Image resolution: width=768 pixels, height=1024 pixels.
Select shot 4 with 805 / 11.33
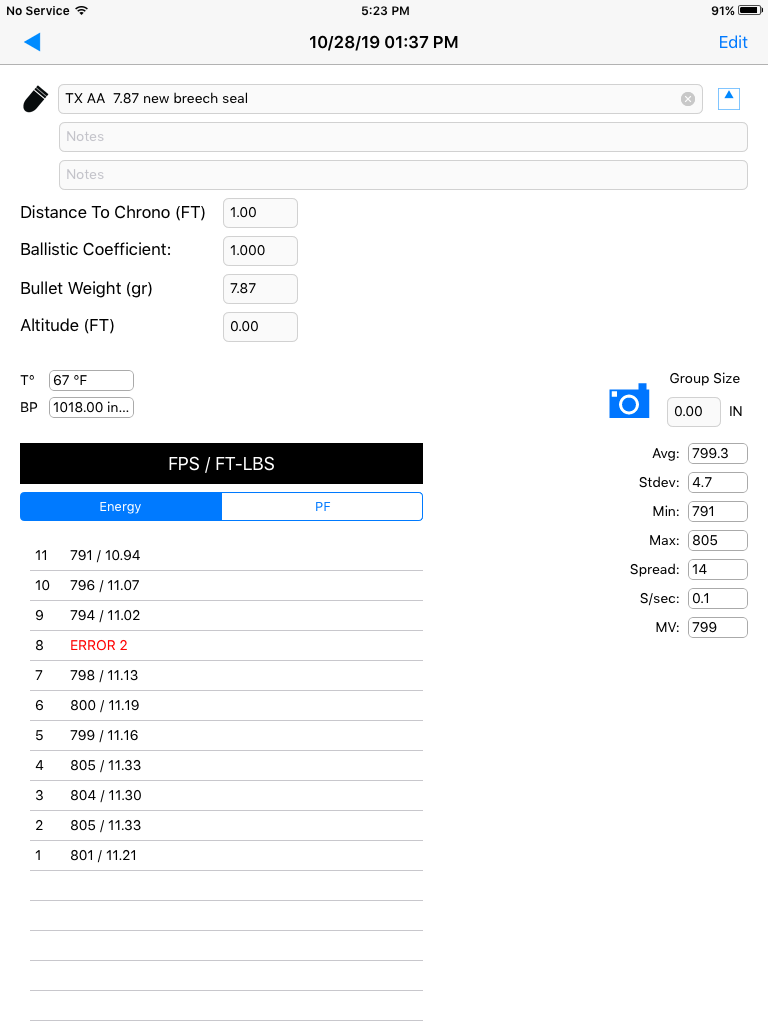click(226, 765)
